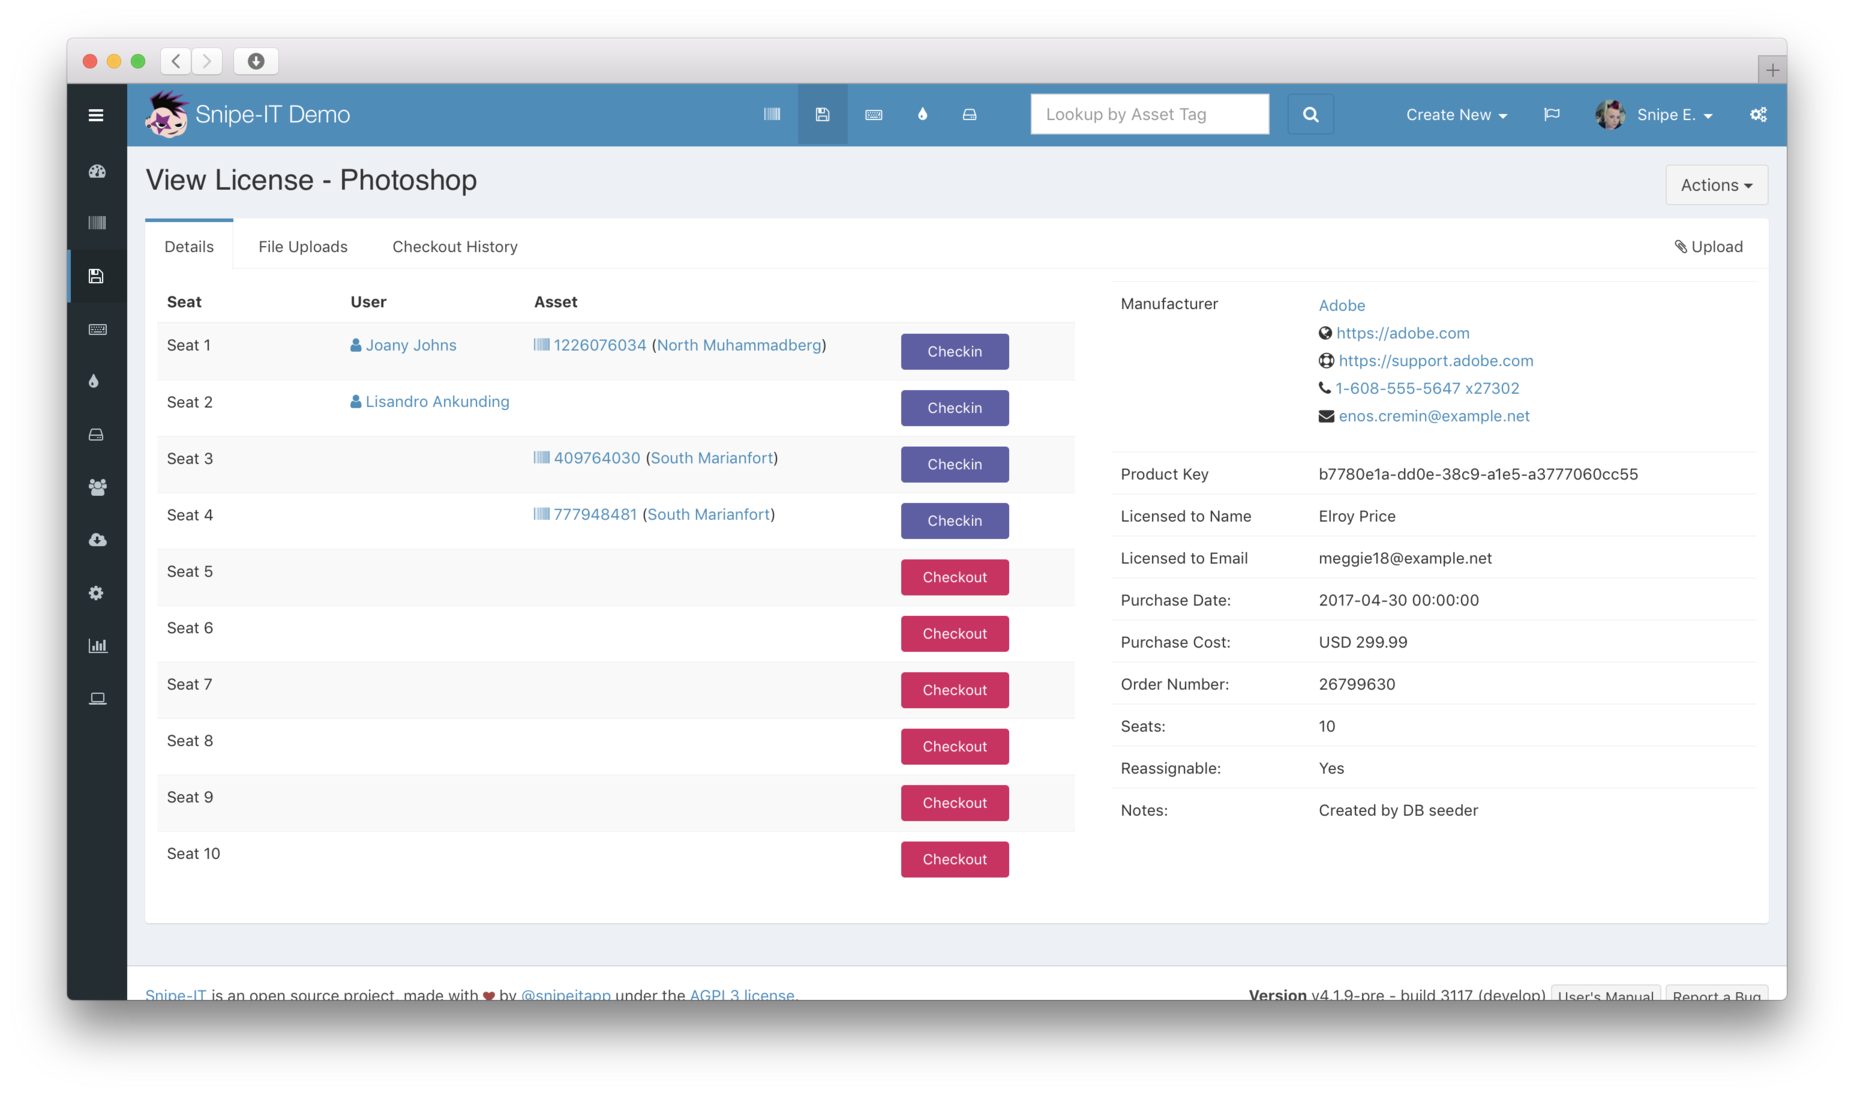The width and height of the screenshot is (1854, 1096).
Task: Open the Create New dropdown
Action: 1455,114
